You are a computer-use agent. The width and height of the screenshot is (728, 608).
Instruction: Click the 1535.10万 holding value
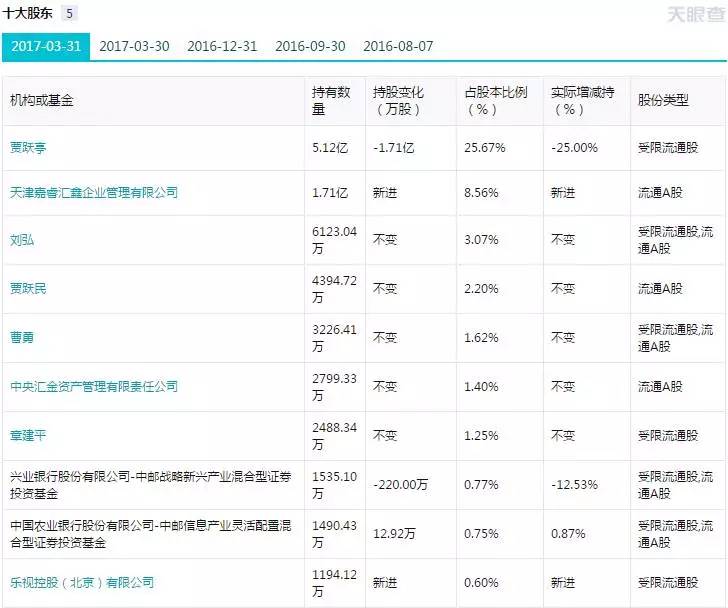(x=334, y=485)
